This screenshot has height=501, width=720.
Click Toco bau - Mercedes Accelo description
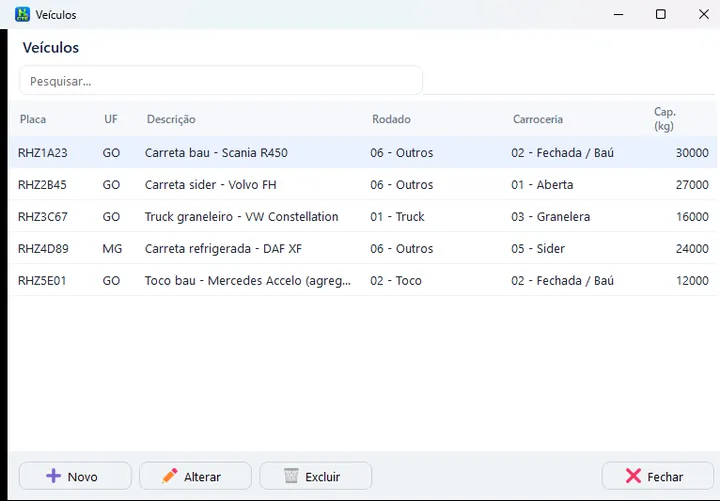[248, 281]
